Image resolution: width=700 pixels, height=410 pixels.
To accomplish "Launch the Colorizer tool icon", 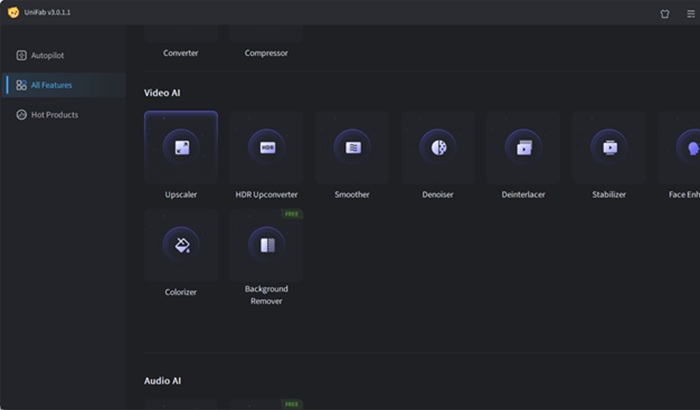I will pyautogui.click(x=181, y=245).
